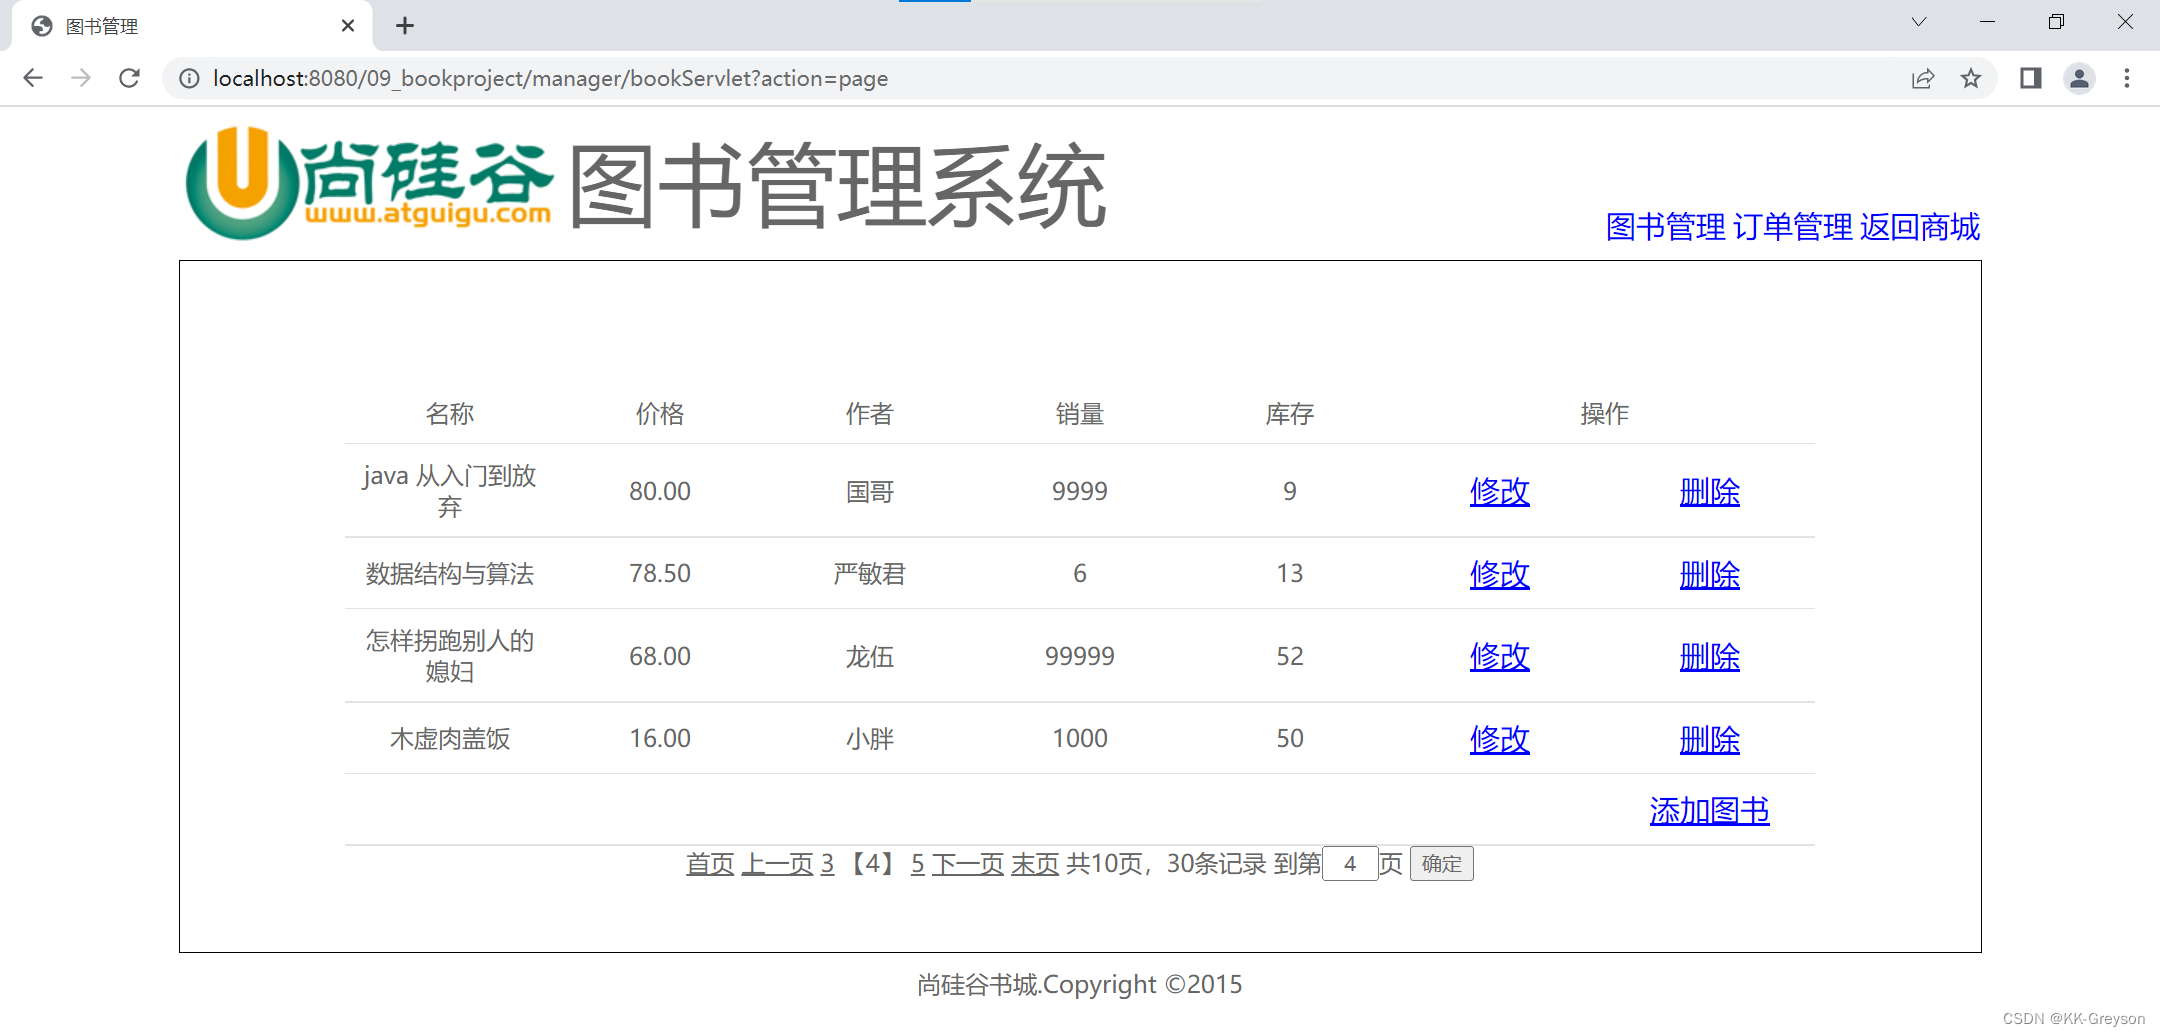Image resolution: width=2160 pixels, height=1036 pixels.
Task: View site information icon in address bar
Action: pyautogui.click(x=189, y=78)
